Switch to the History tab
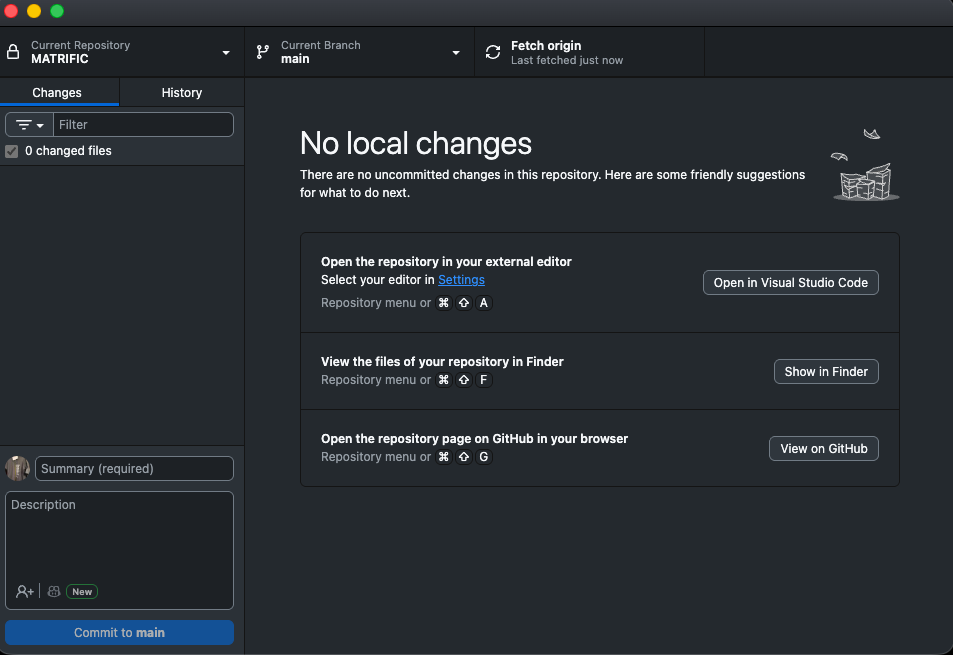Viewport: 953px width, 655px height. point(181,93)
